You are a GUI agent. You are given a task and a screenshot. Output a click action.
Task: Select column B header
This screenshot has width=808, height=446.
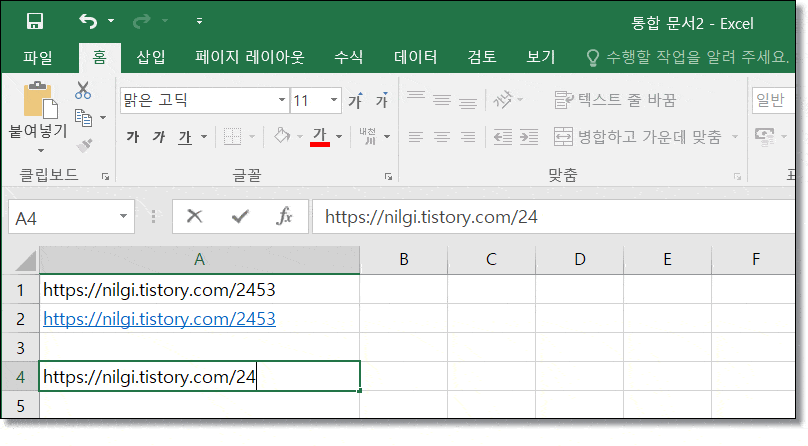click(404, 259)
